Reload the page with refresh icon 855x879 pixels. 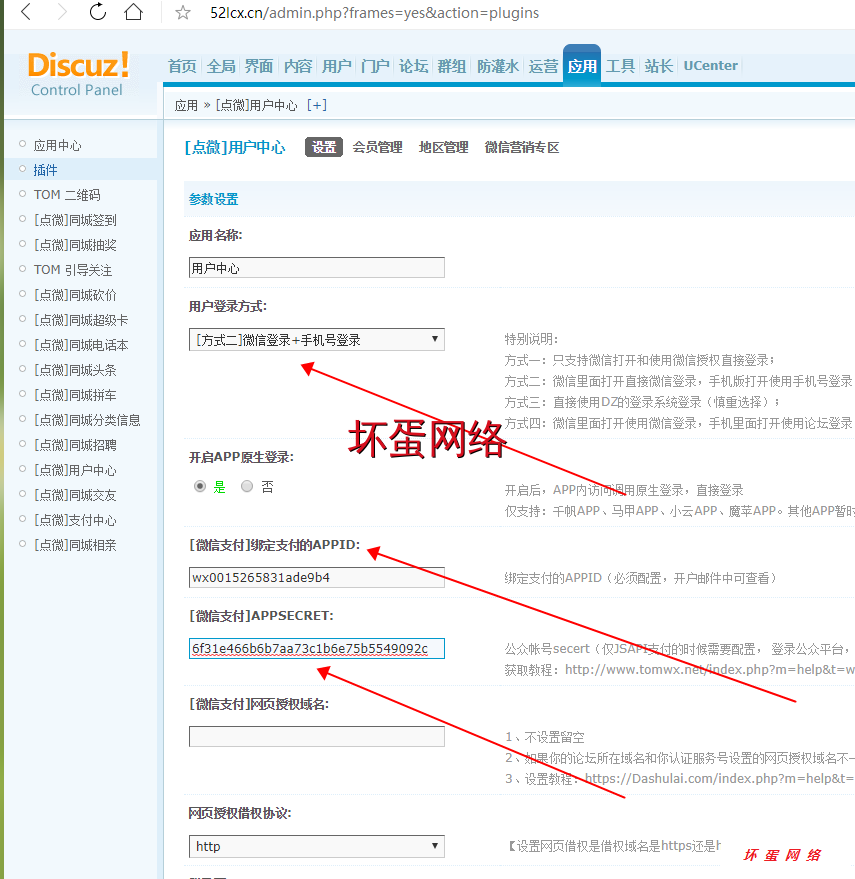[x=98, y=13]
